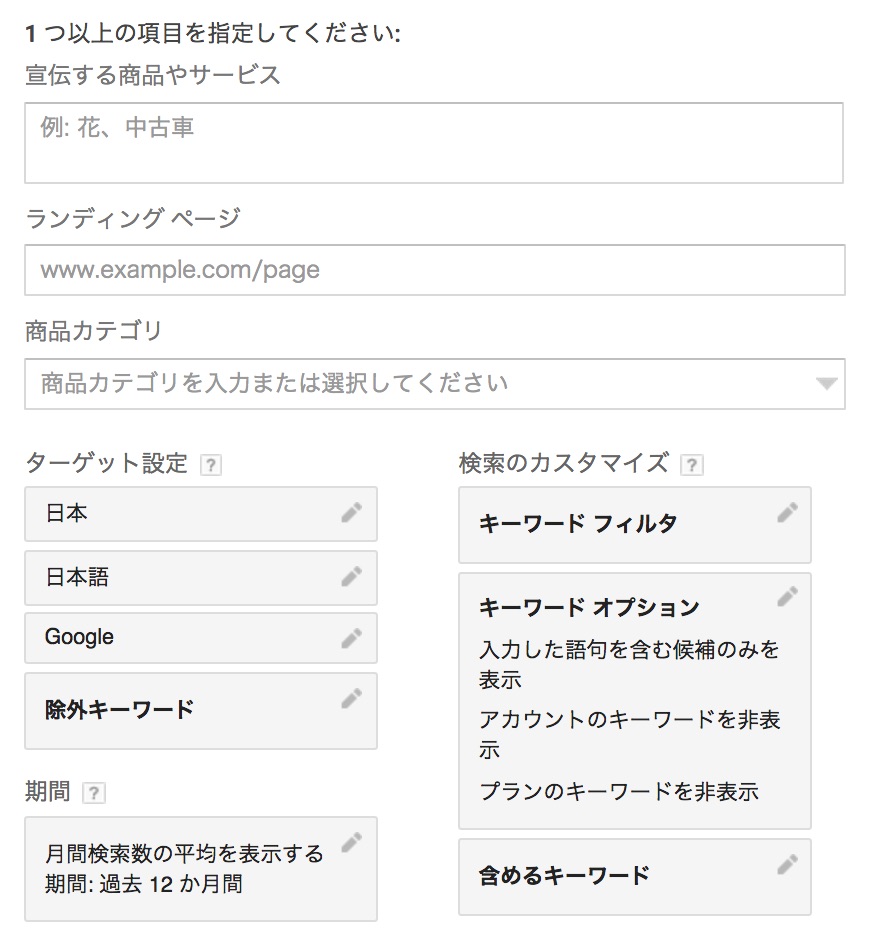This screenshot has height=934, width=874.
Task: Edit the 日本語 language targeting setting
Action: click(350, 577)
